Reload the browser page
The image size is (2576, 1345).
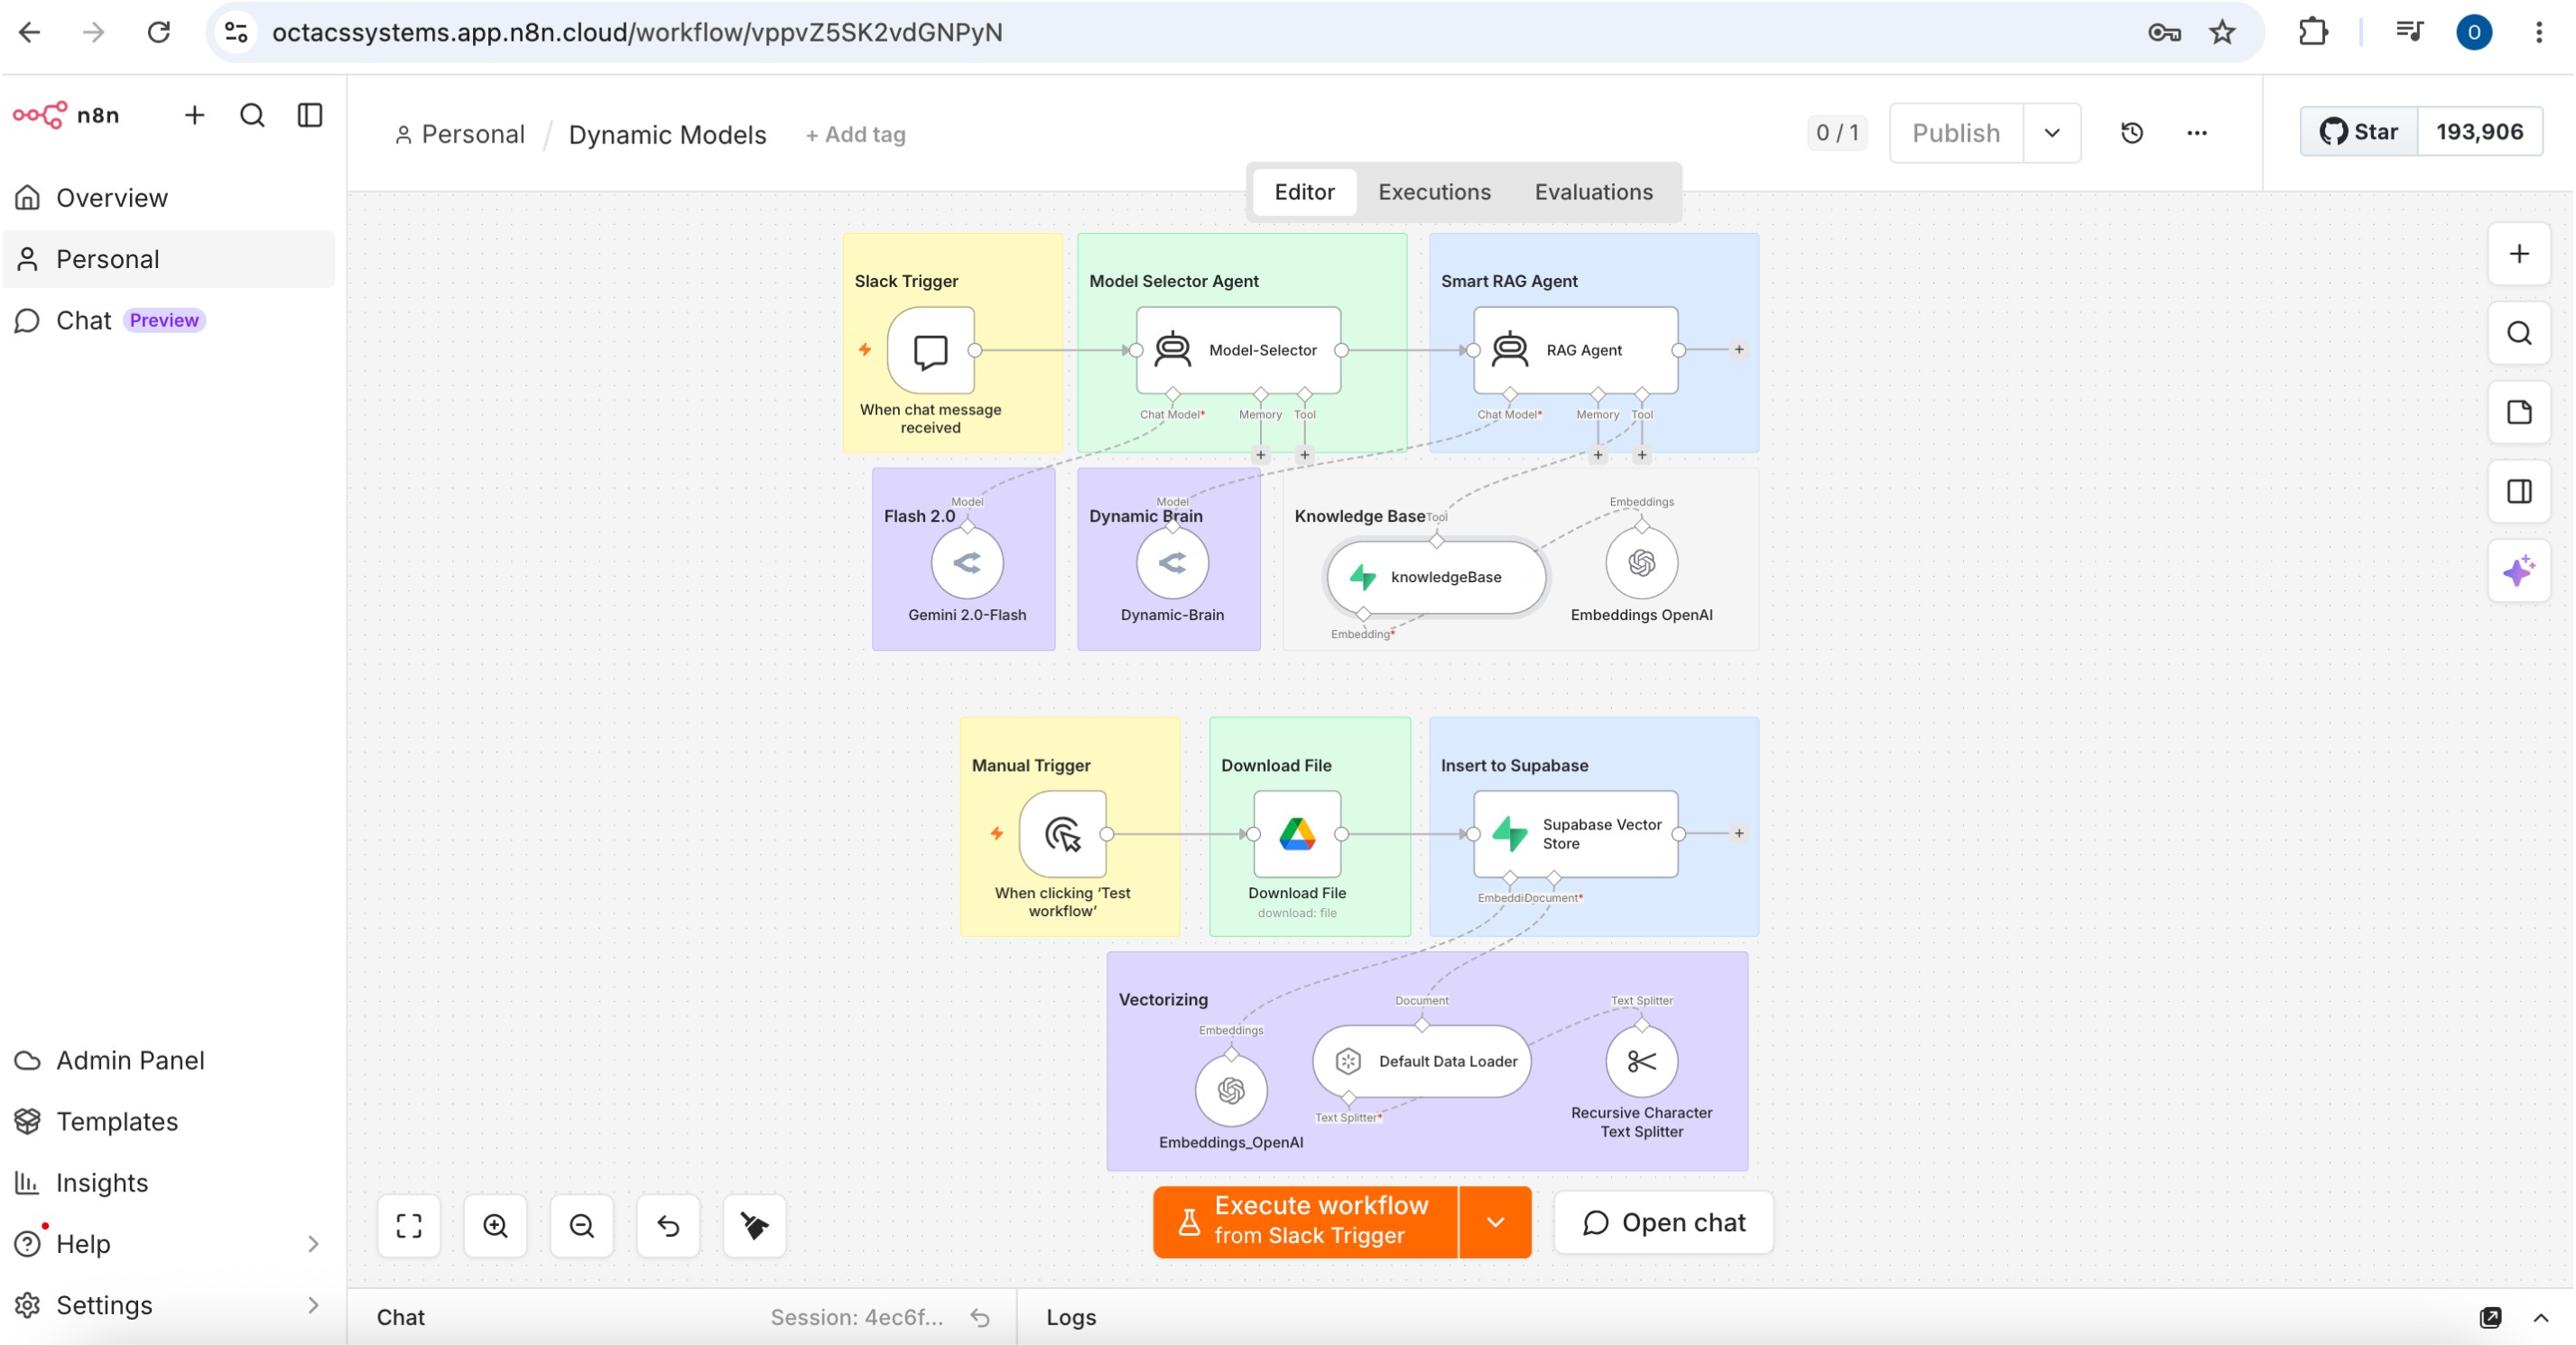click(x=159, y=33)
